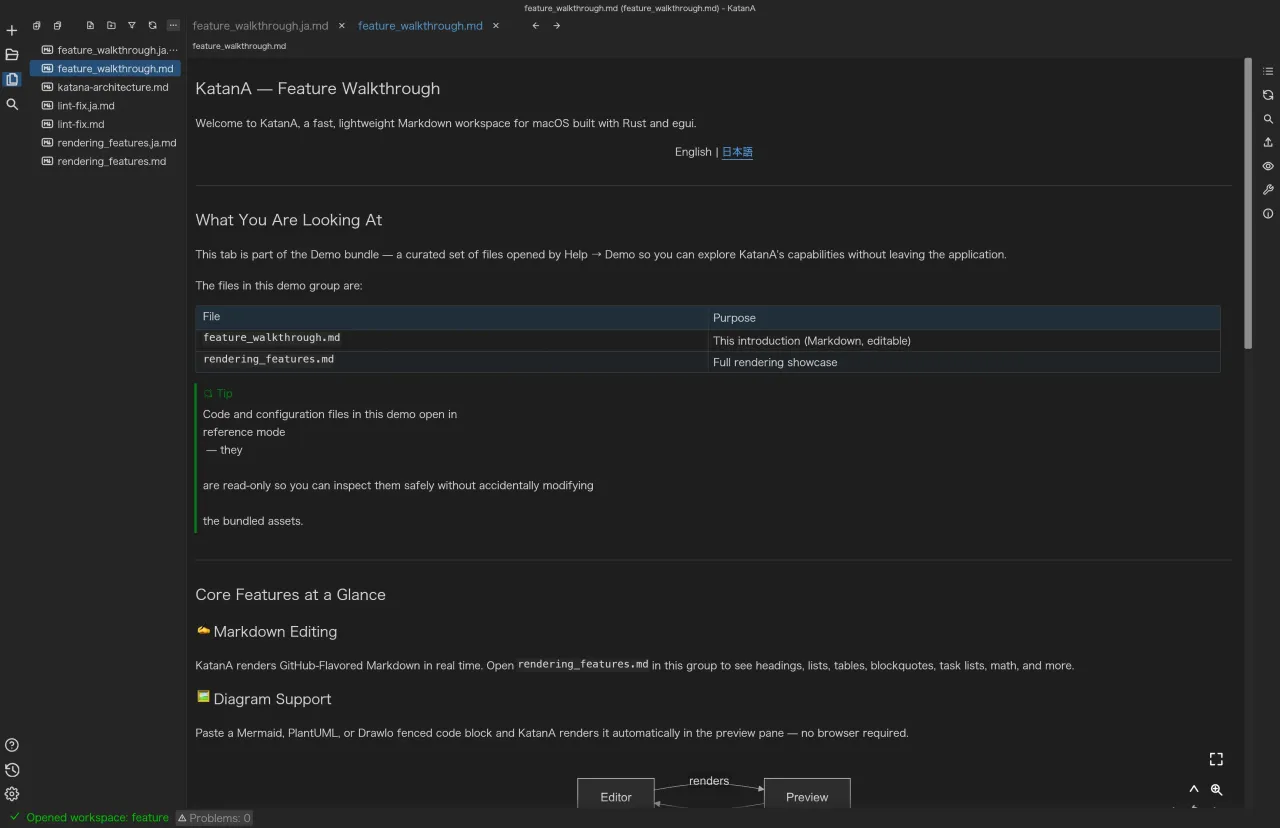
Task: Click the 'Markdown Editing' subheading
Action: [x=275, y=632]
